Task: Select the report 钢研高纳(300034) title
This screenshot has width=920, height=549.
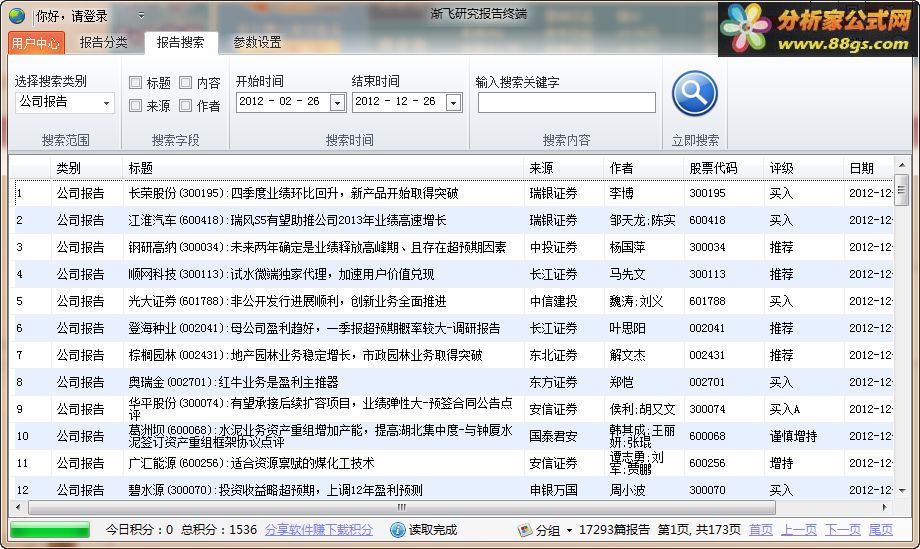Action: (317, 248)
